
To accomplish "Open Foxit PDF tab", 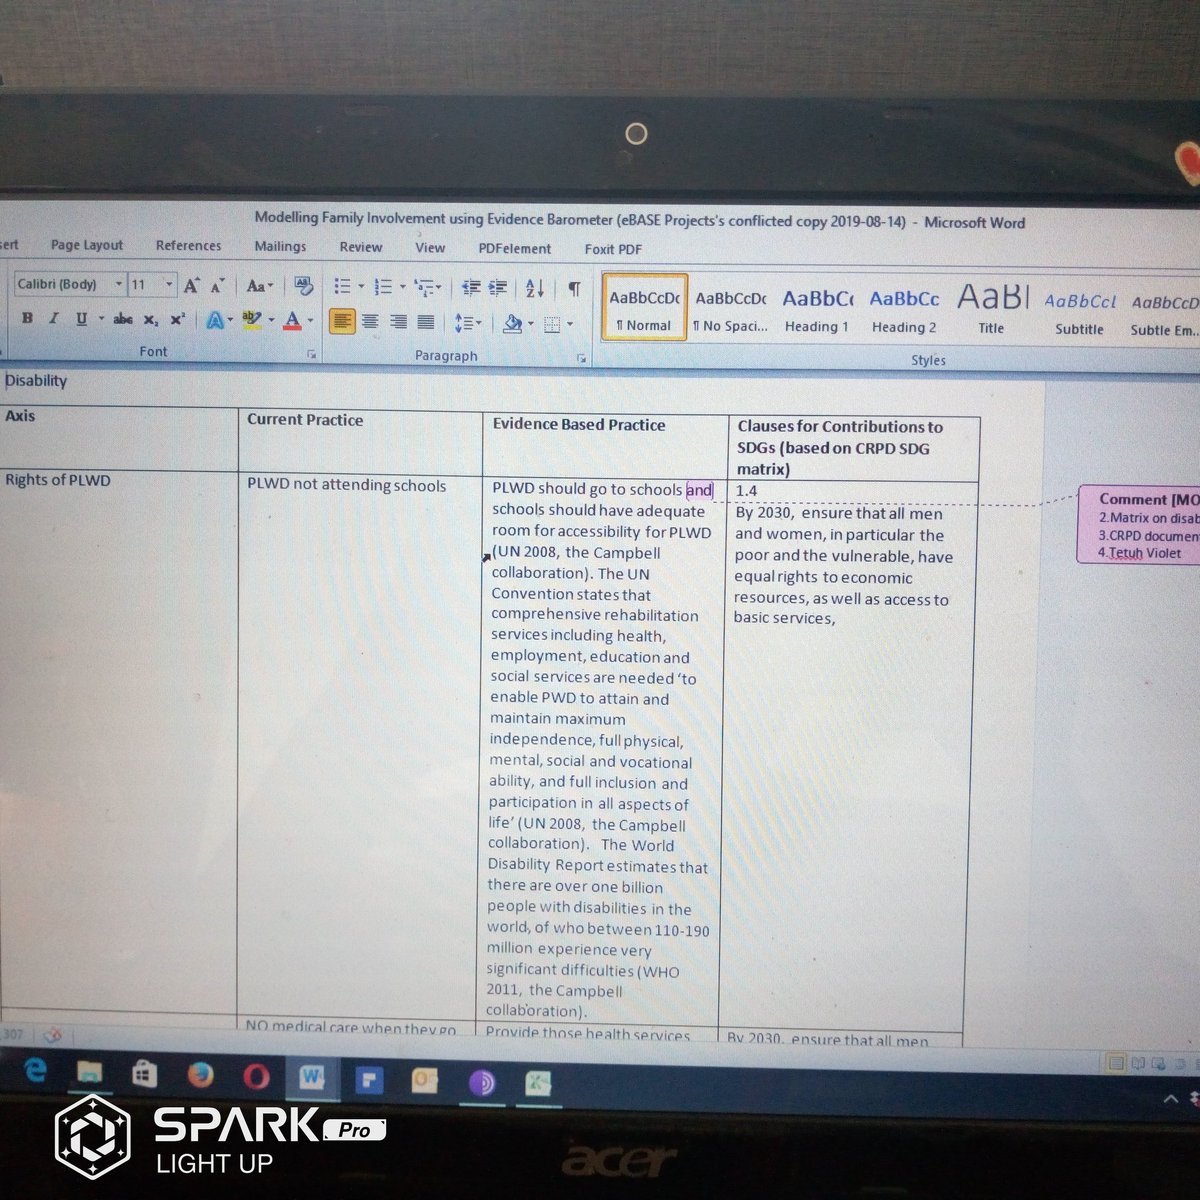I will (x=613, y=249).
